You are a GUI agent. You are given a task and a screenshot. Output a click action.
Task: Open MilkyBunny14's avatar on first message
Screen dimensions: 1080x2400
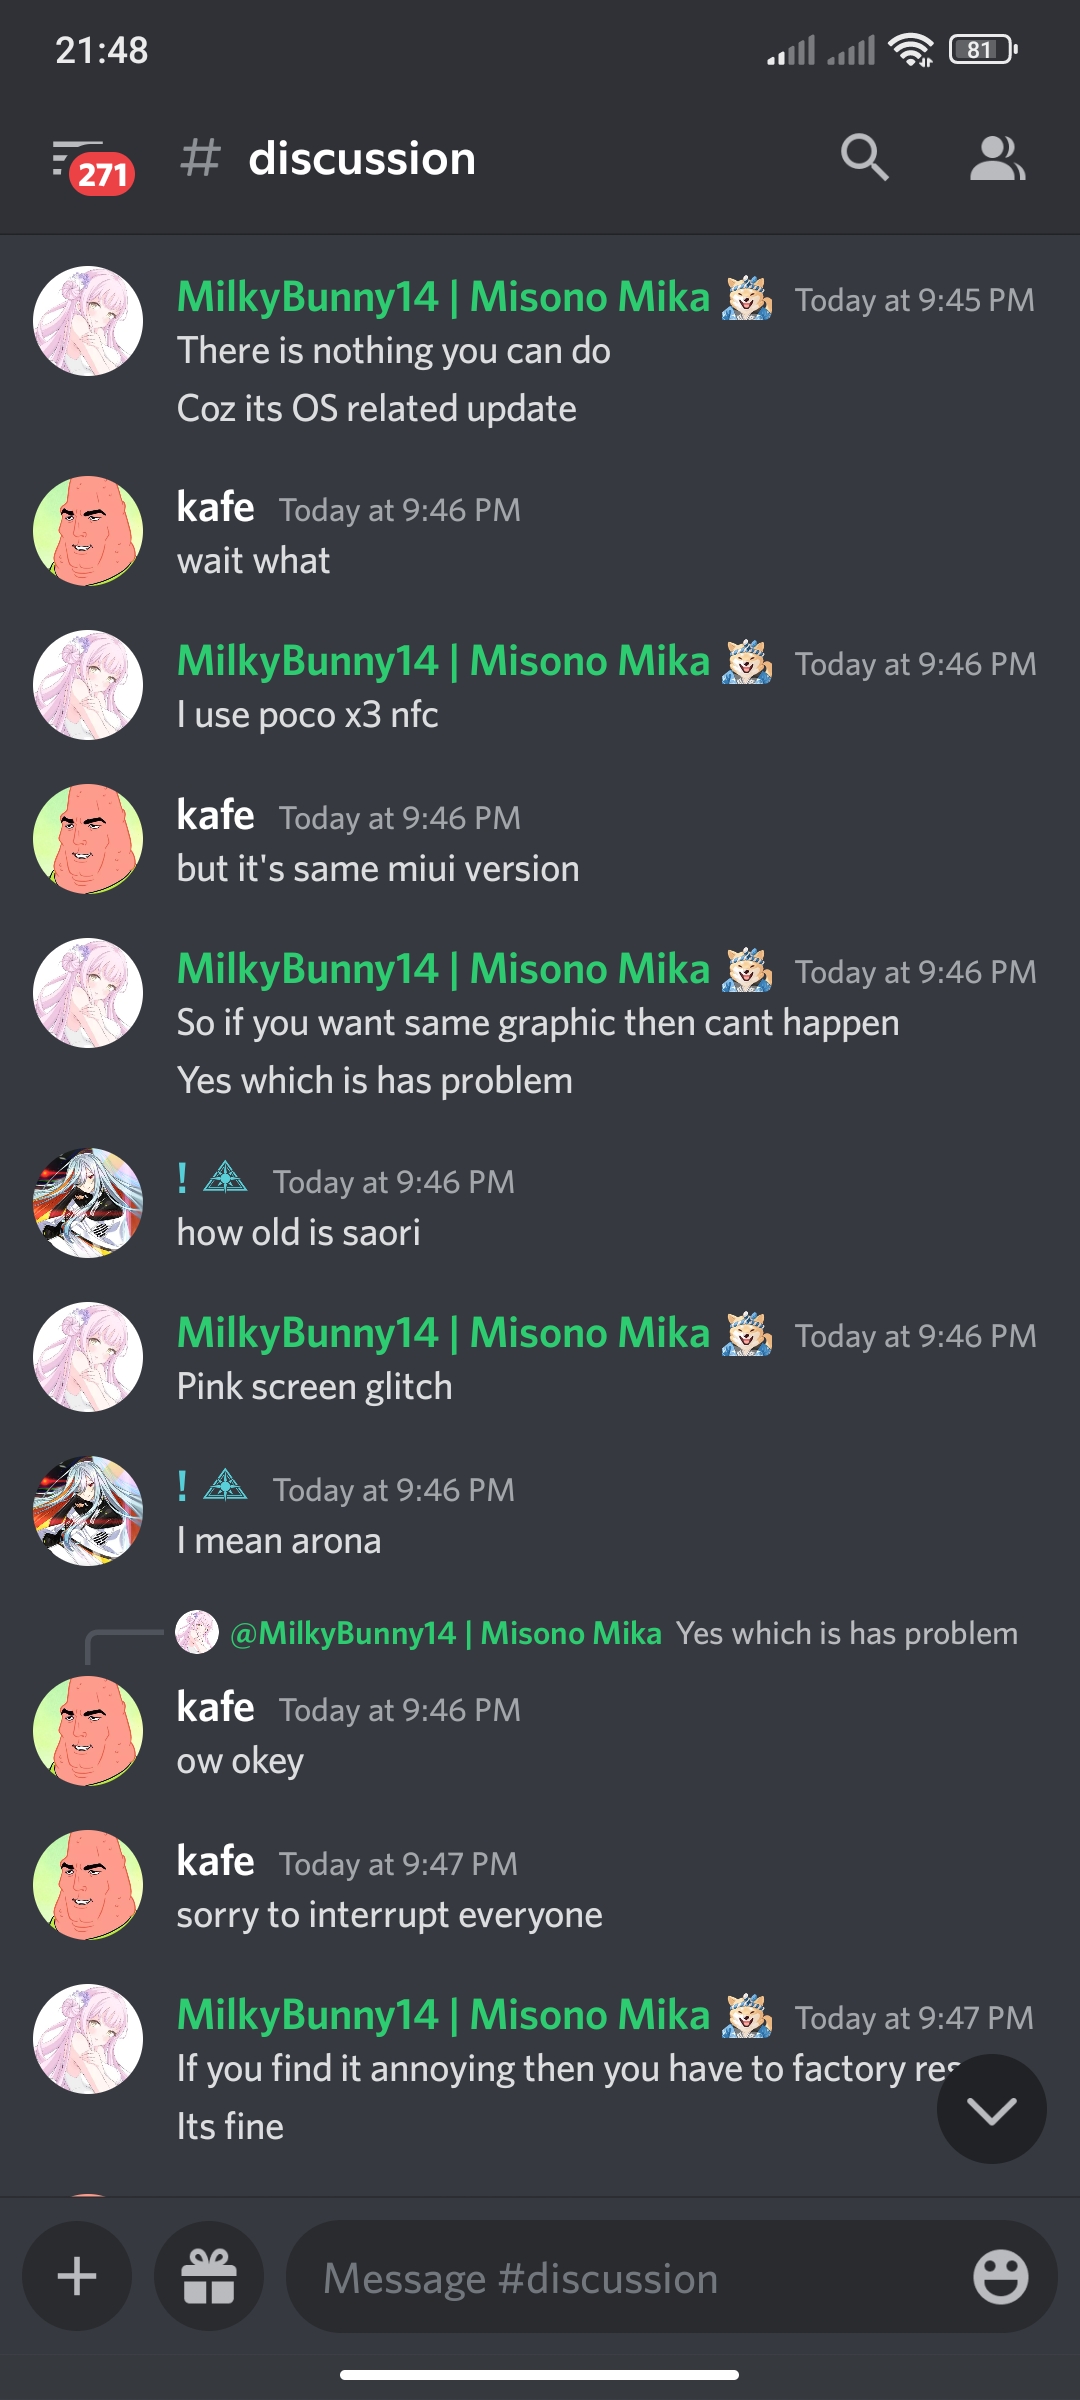88,321
